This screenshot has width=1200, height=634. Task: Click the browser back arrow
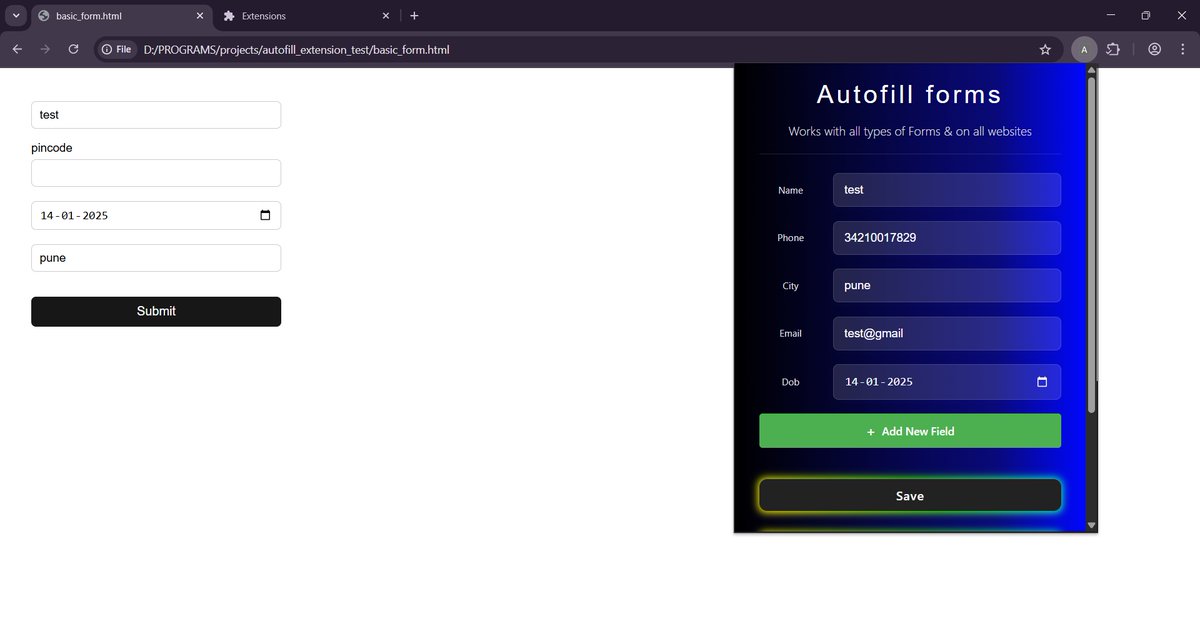click(x=17, y=49)
